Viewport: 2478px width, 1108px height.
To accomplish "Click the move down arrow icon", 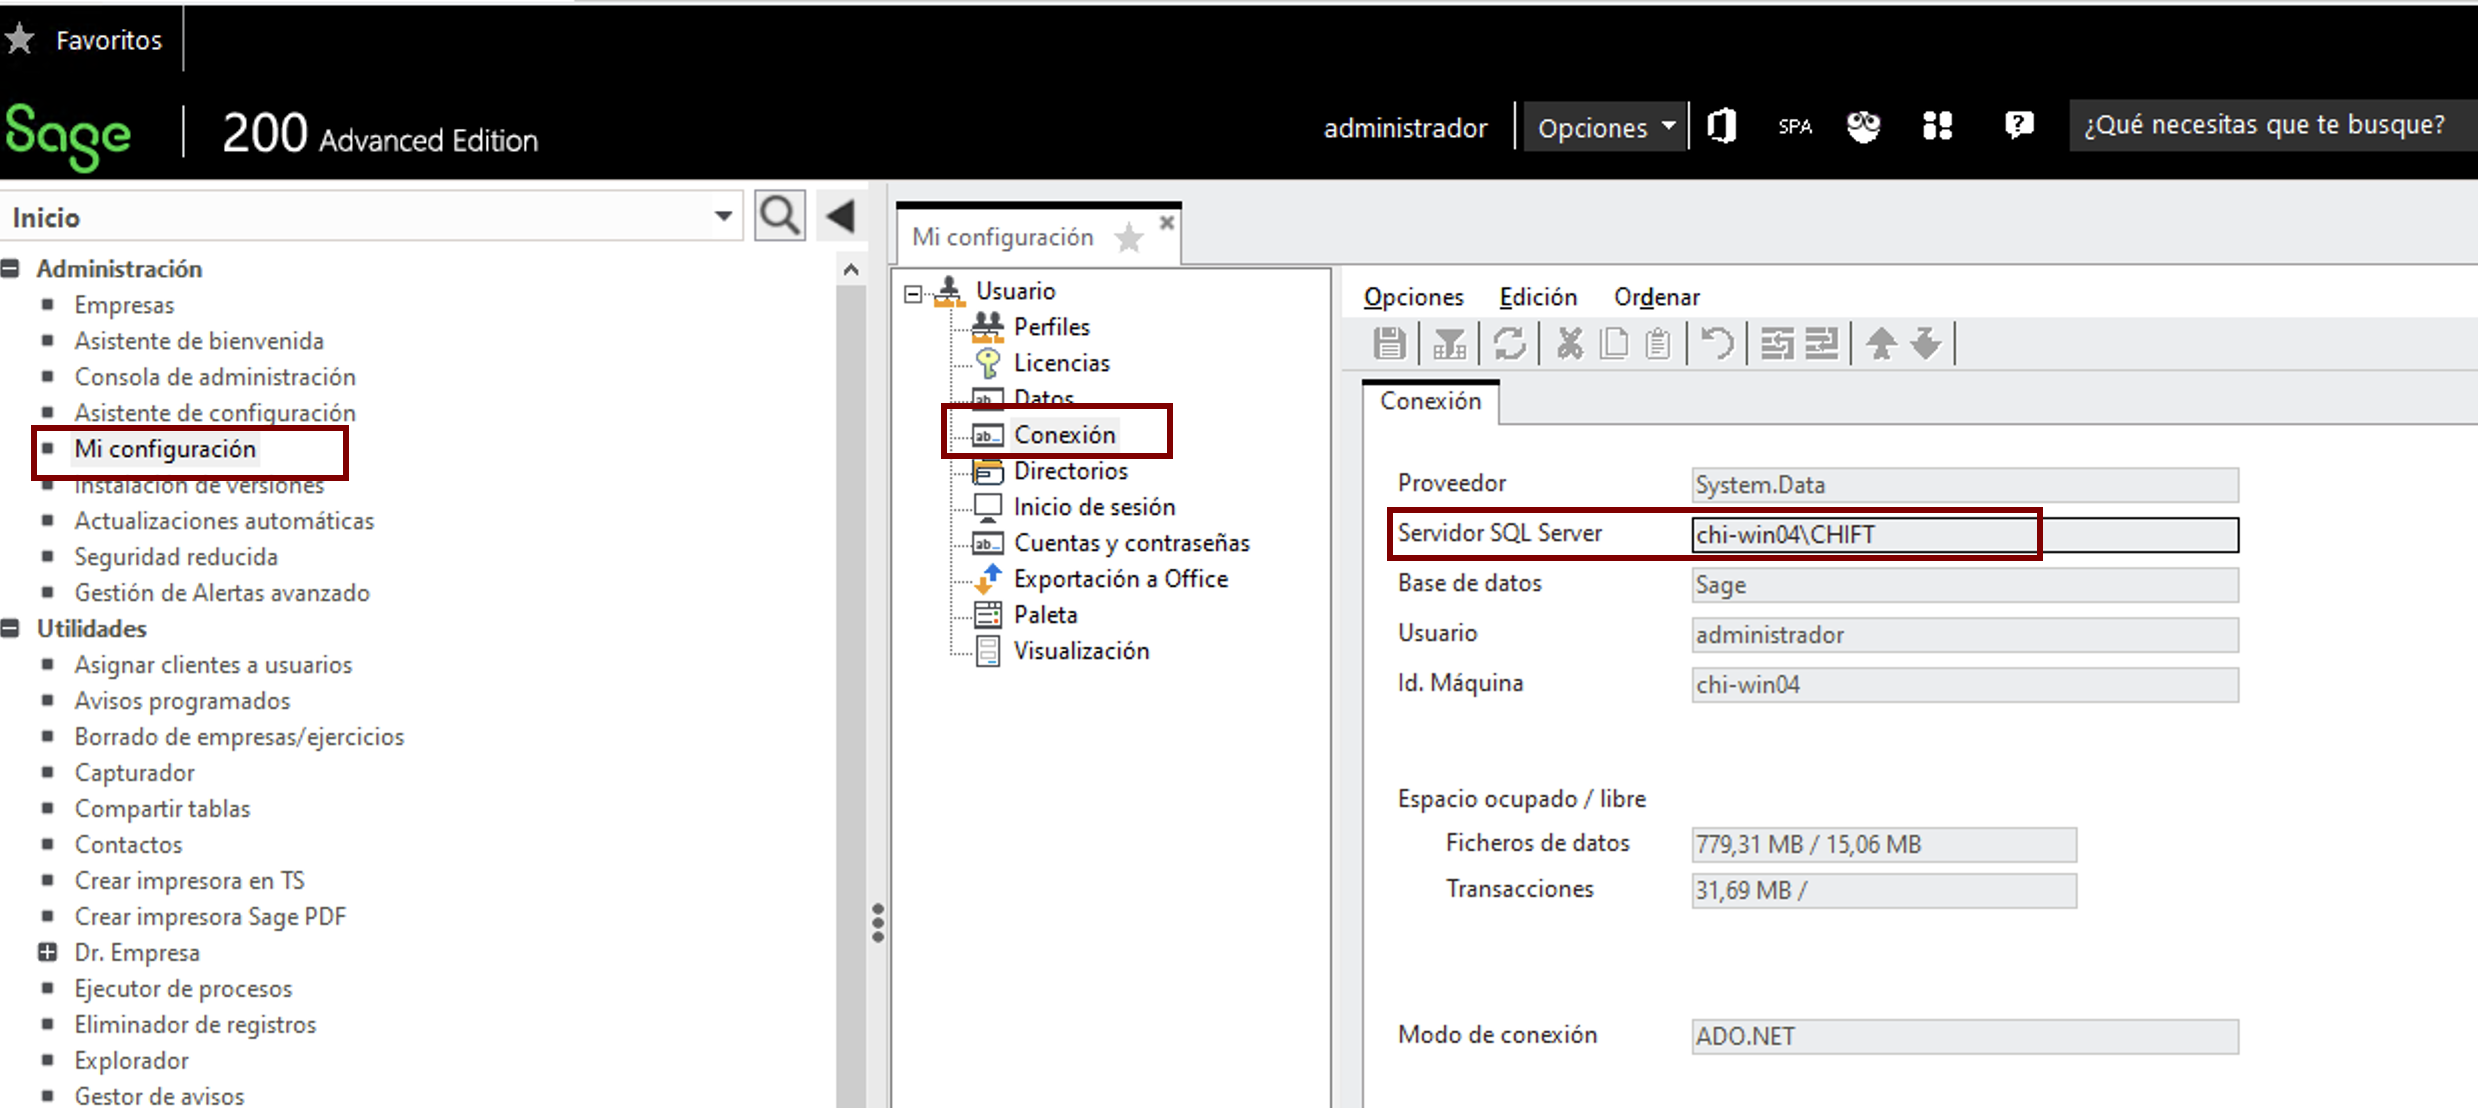I will 1925,344.
